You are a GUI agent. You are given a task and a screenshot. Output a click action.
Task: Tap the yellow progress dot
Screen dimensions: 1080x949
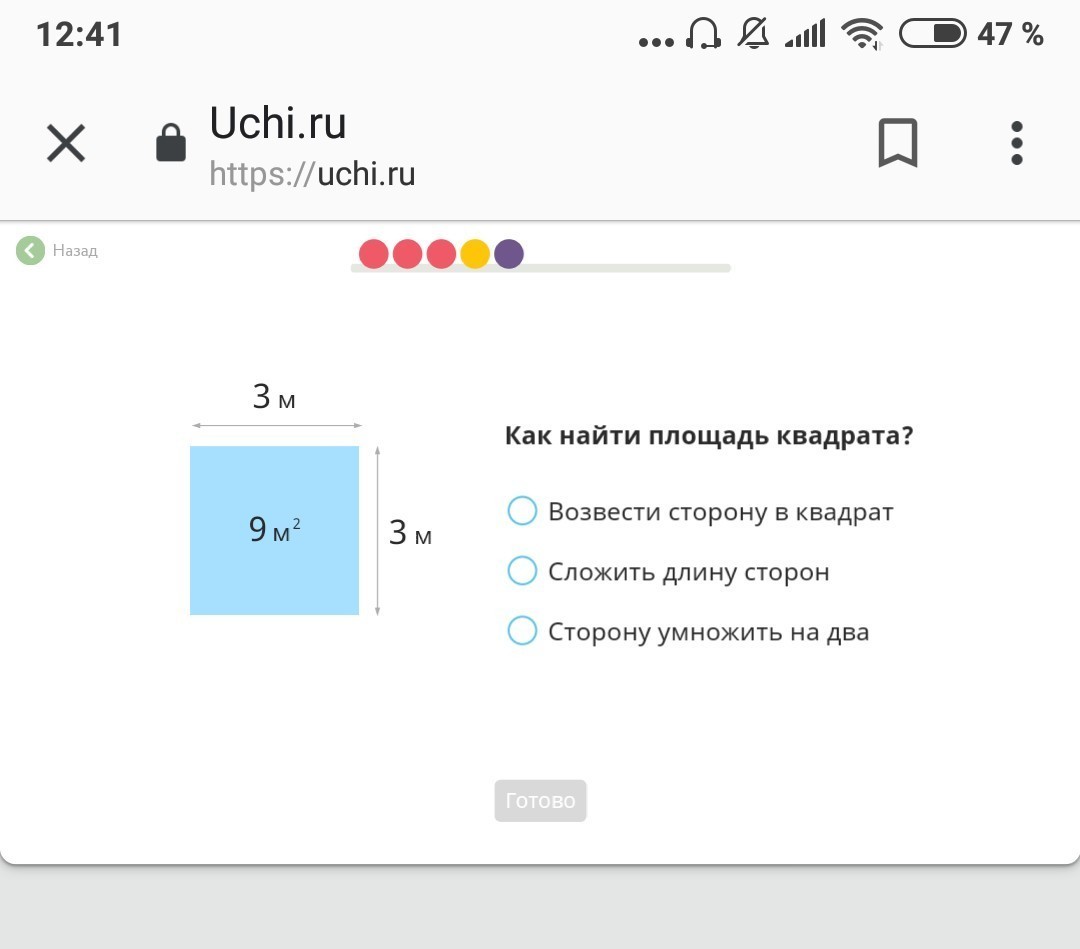(x=475, y=253)
